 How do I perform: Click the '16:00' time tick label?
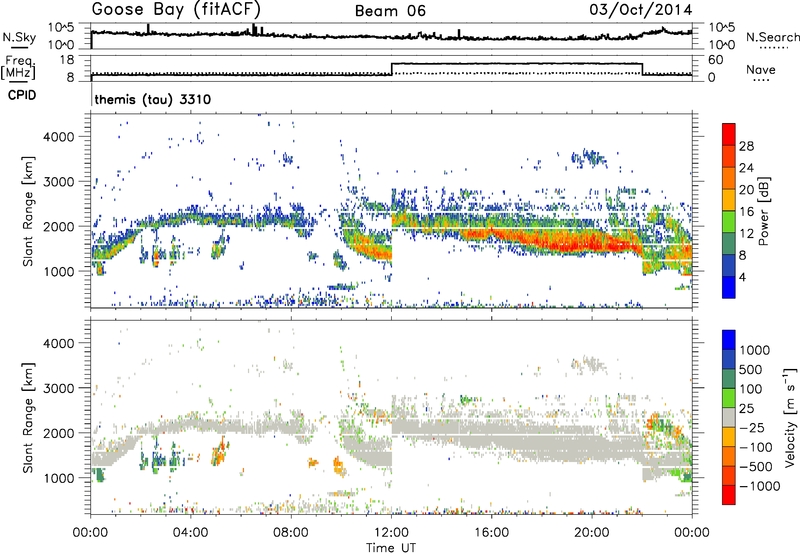(x=491, y=533)
